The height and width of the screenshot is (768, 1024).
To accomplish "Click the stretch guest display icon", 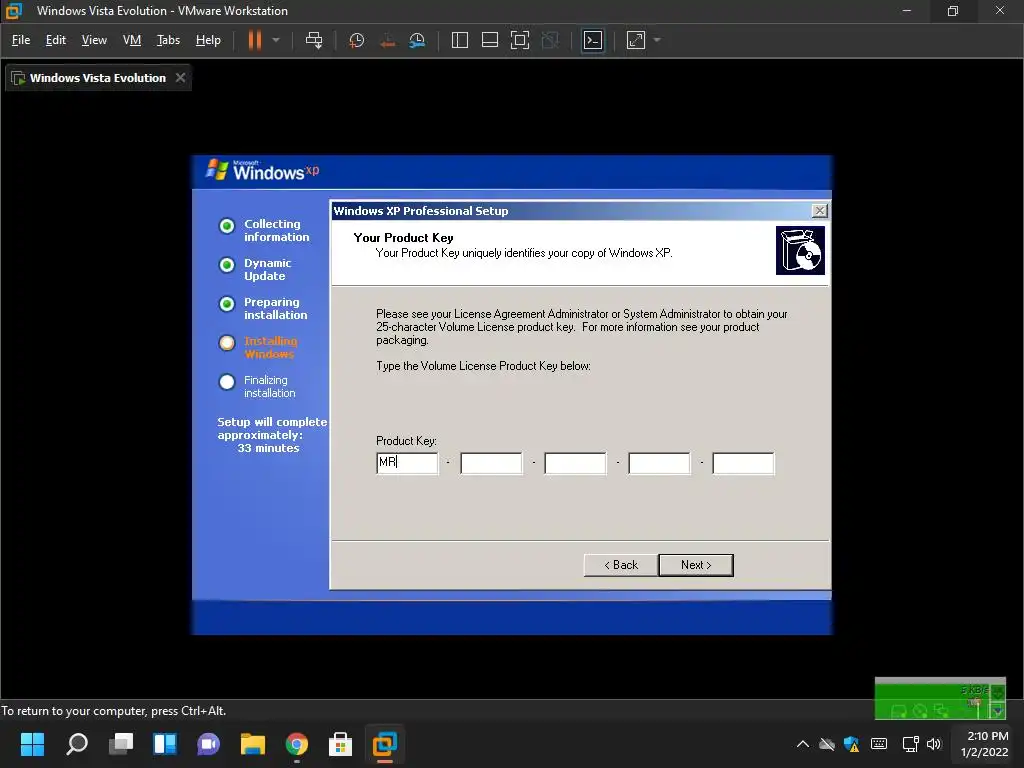I will pos(635,40).
